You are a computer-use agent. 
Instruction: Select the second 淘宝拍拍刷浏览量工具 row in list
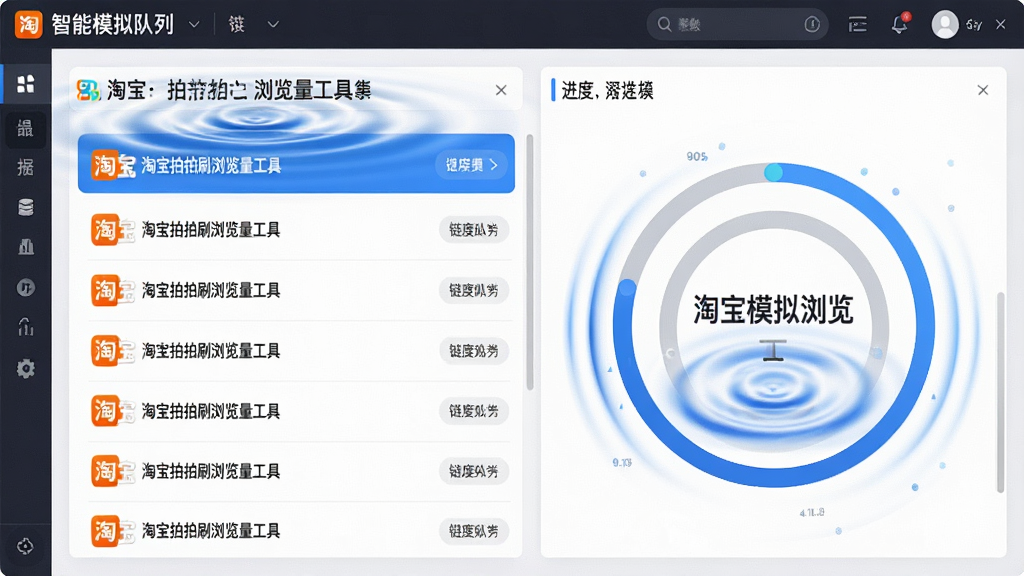298,230
